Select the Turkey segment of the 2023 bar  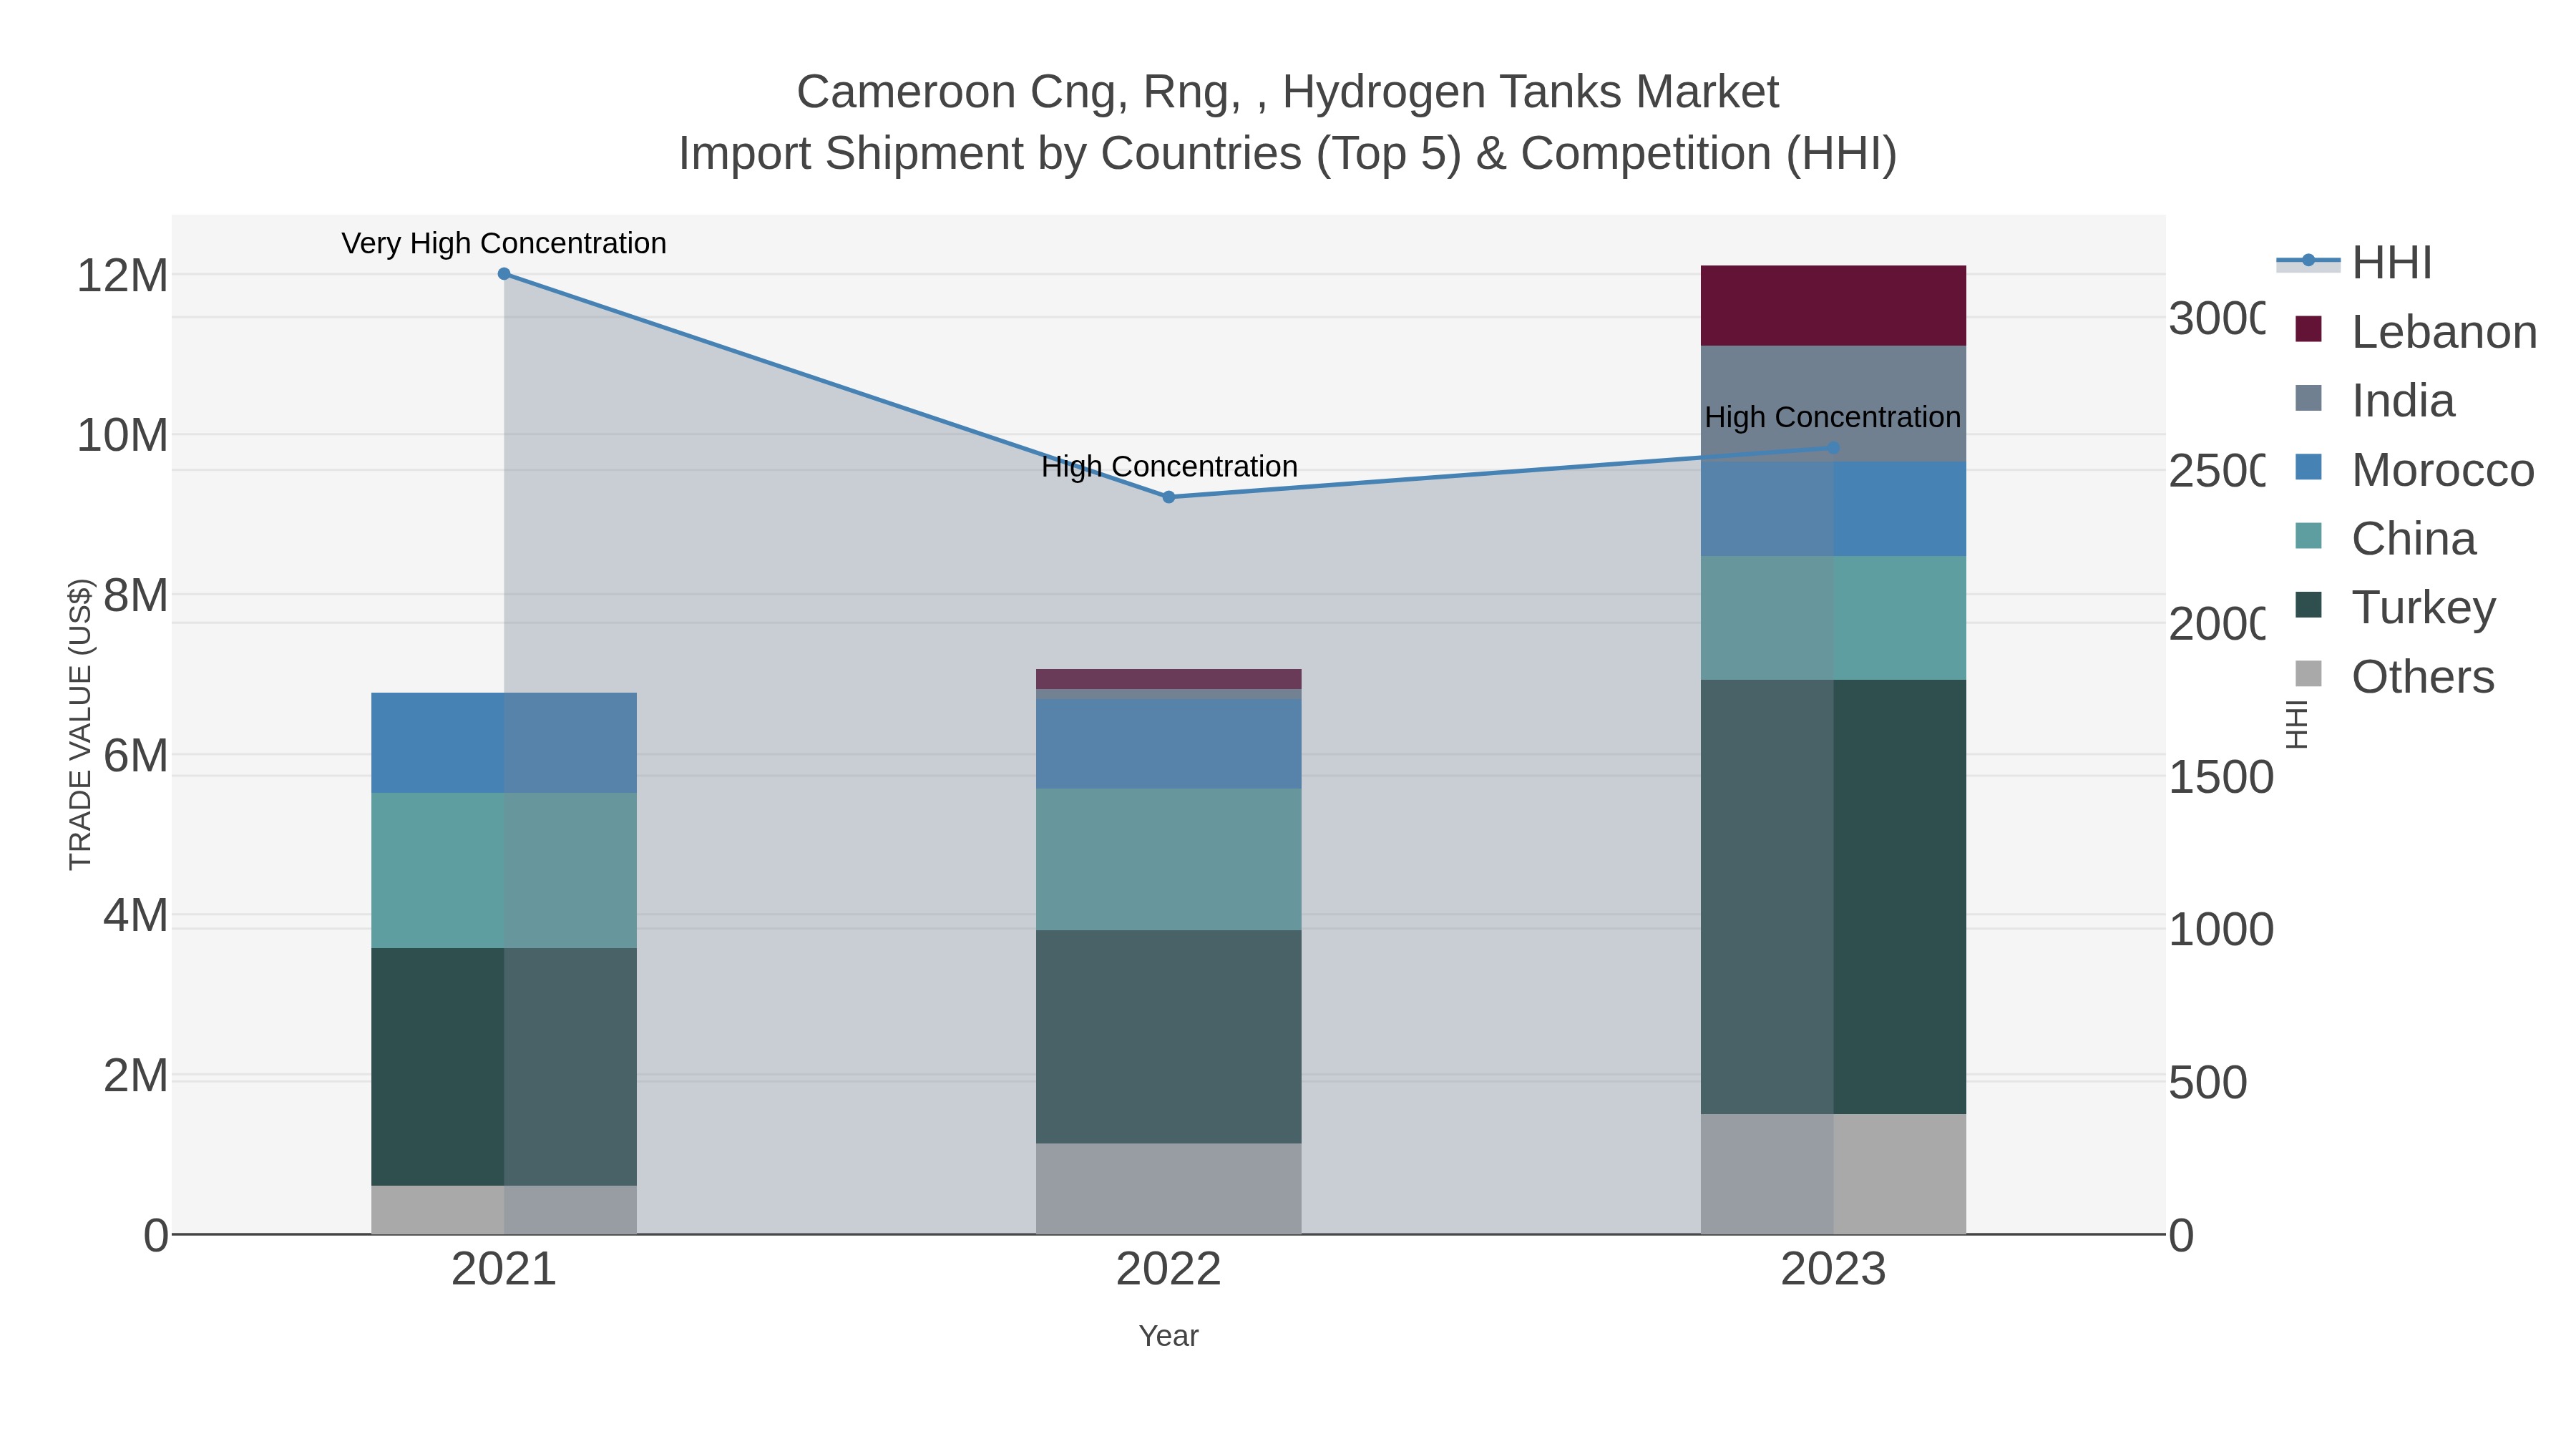1833,897
